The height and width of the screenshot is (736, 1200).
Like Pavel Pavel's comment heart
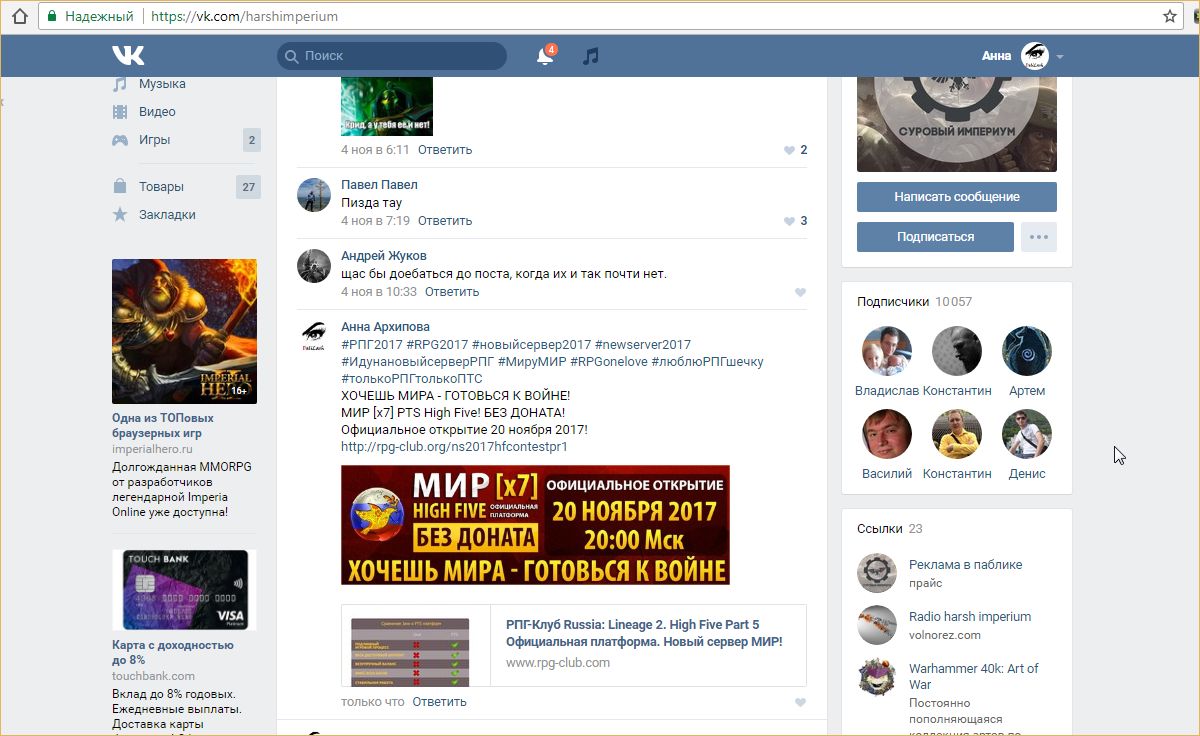(x=790, y=221)
